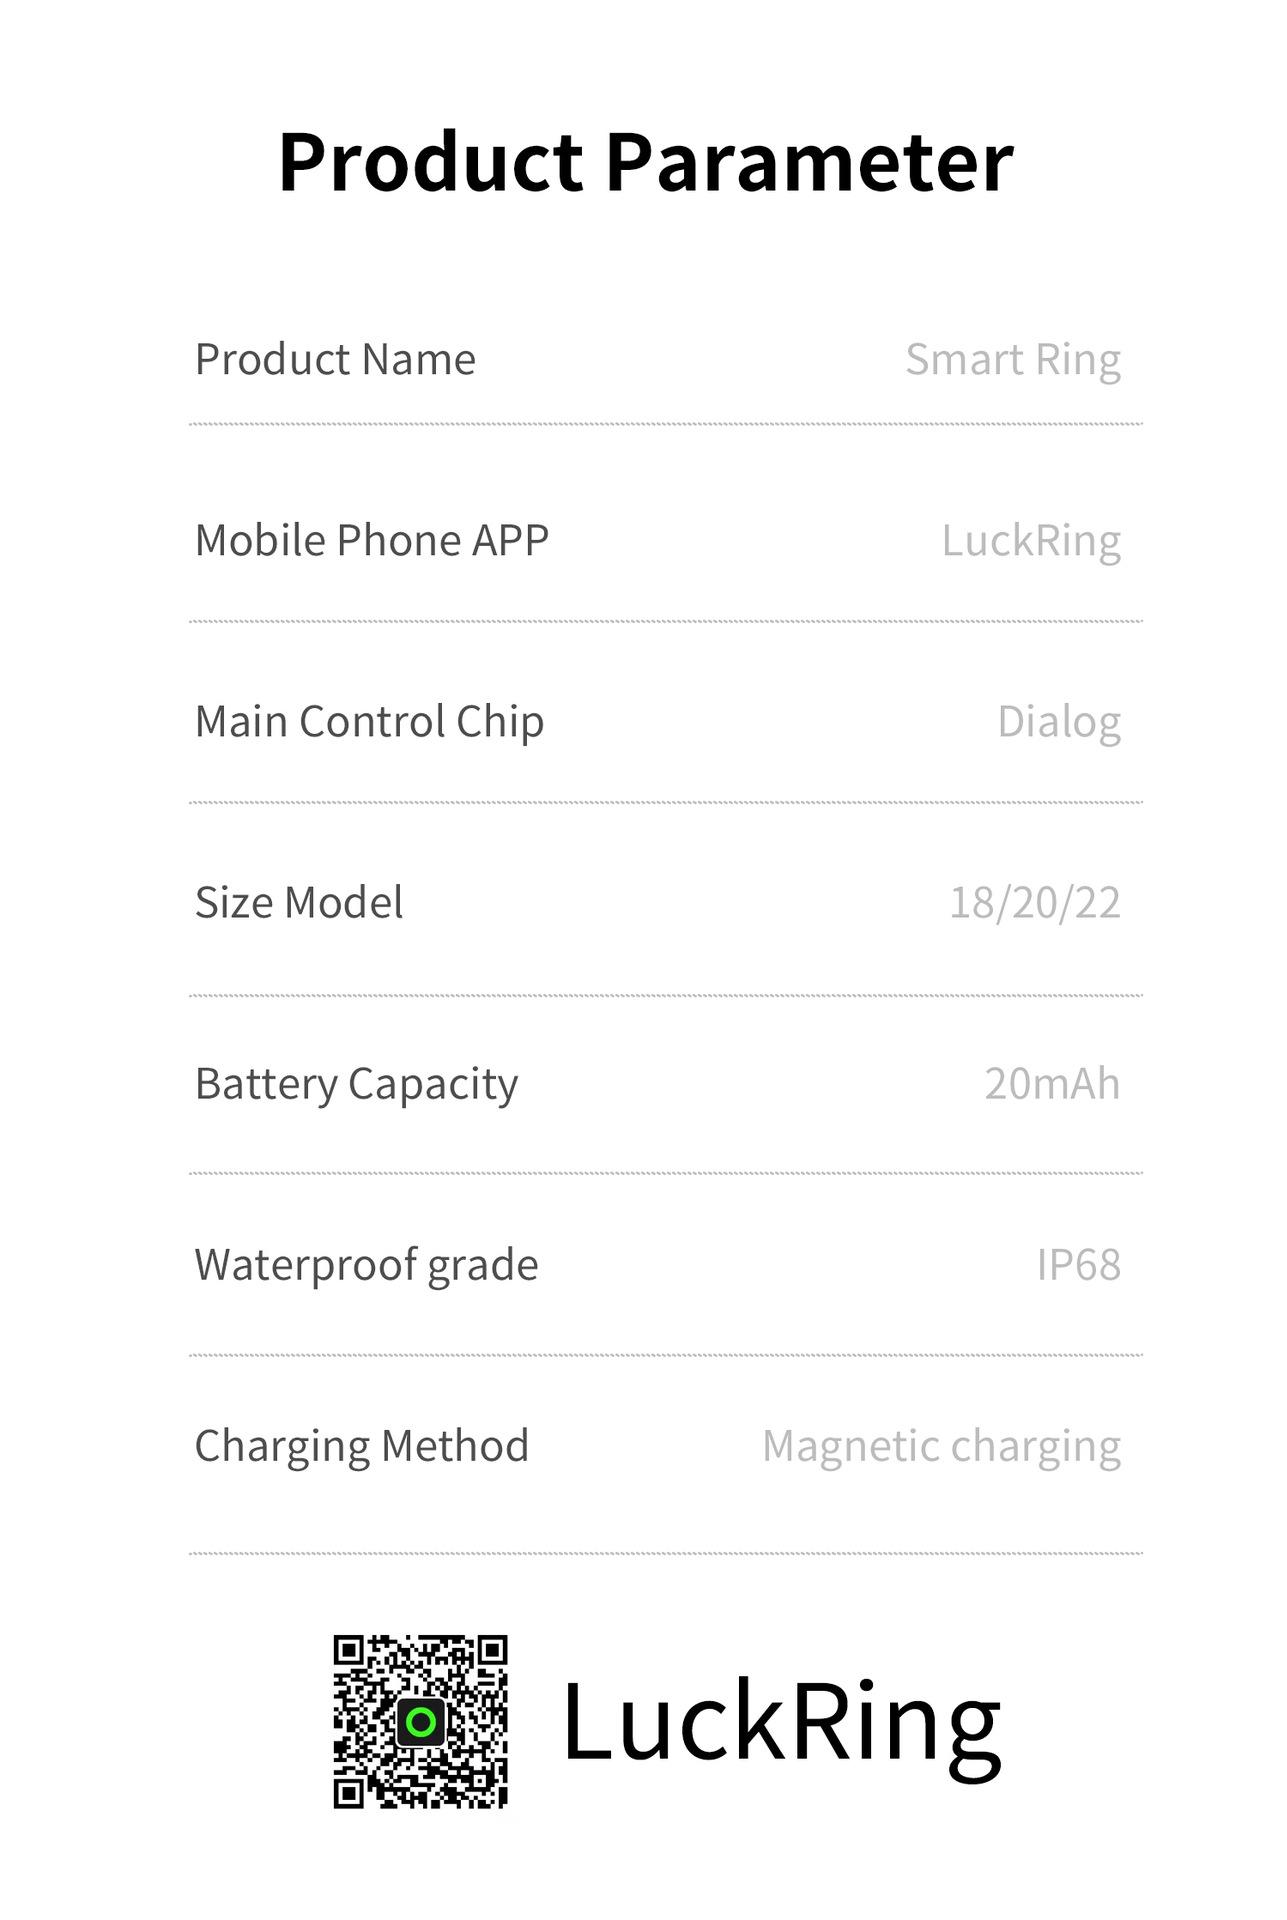Select the Main Control Chip label
1287x1920 pixels.
coord(369,722)
